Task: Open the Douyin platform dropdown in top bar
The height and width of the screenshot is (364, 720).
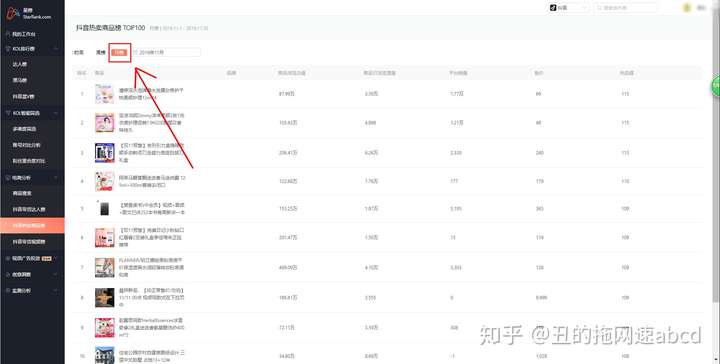Action: (x=568, y=8)
